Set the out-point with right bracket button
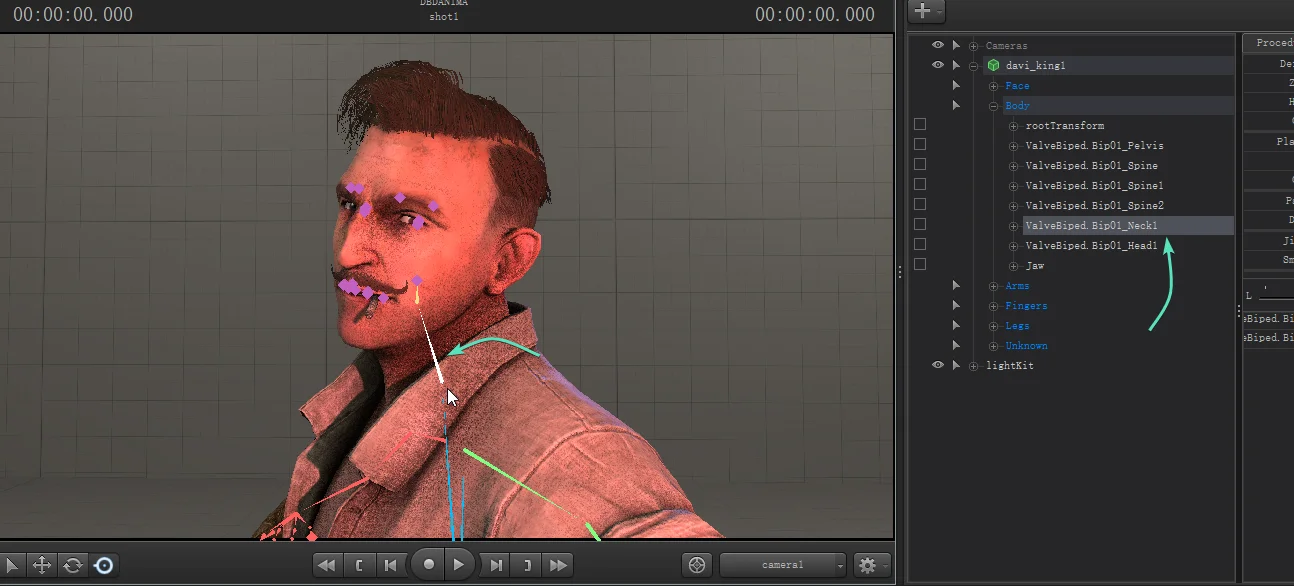1294x586 pixels. 527,565
